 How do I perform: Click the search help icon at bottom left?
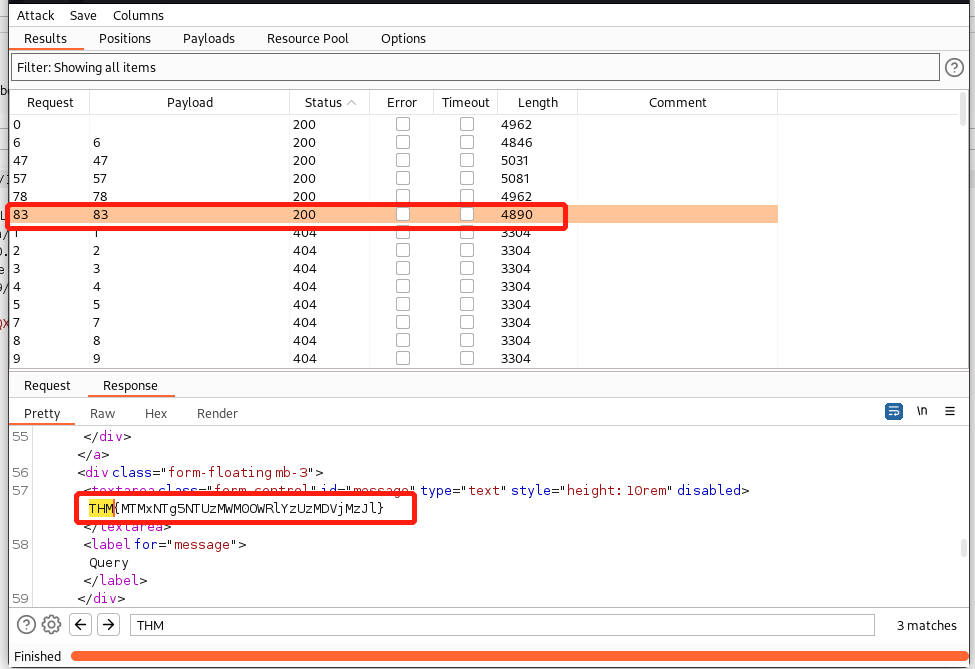(26, 625)
